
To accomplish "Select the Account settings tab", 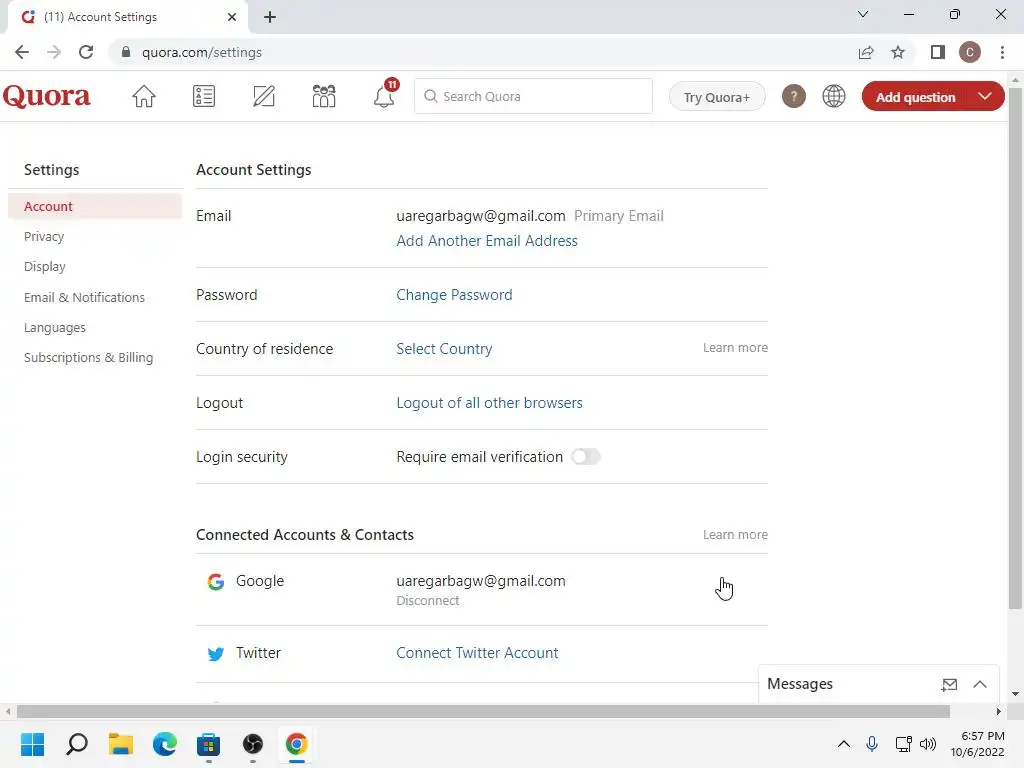I will click(x=95, y=206).
